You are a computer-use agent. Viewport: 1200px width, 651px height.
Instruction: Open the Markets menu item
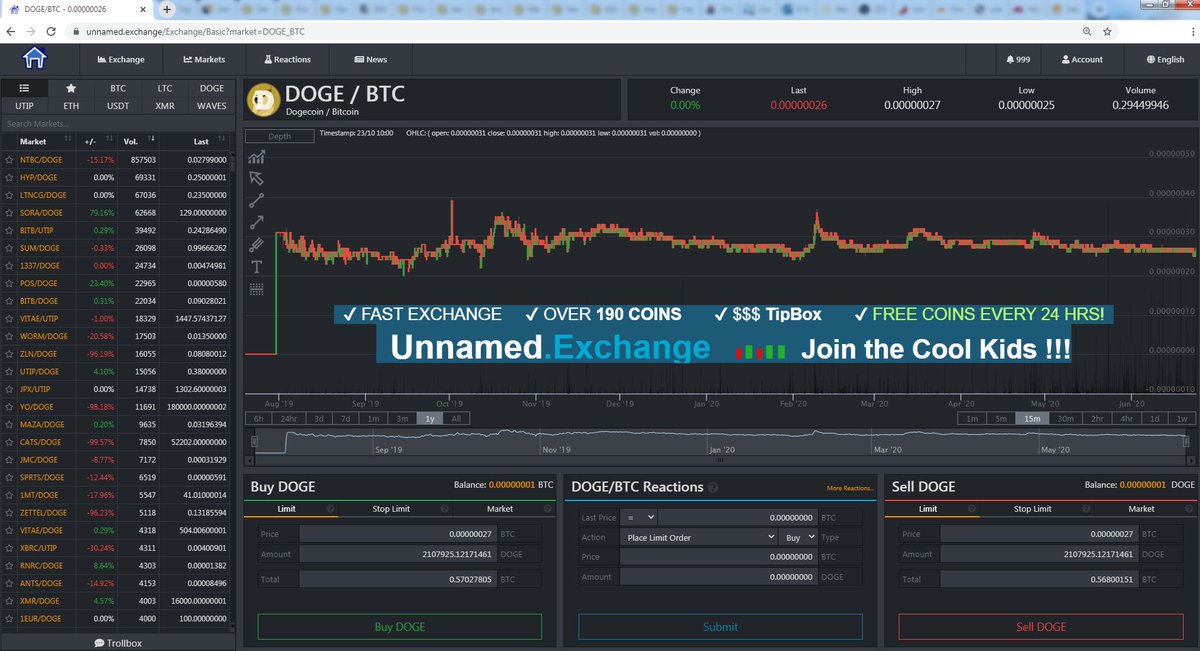pyautogui.click(x=204, y=59)
